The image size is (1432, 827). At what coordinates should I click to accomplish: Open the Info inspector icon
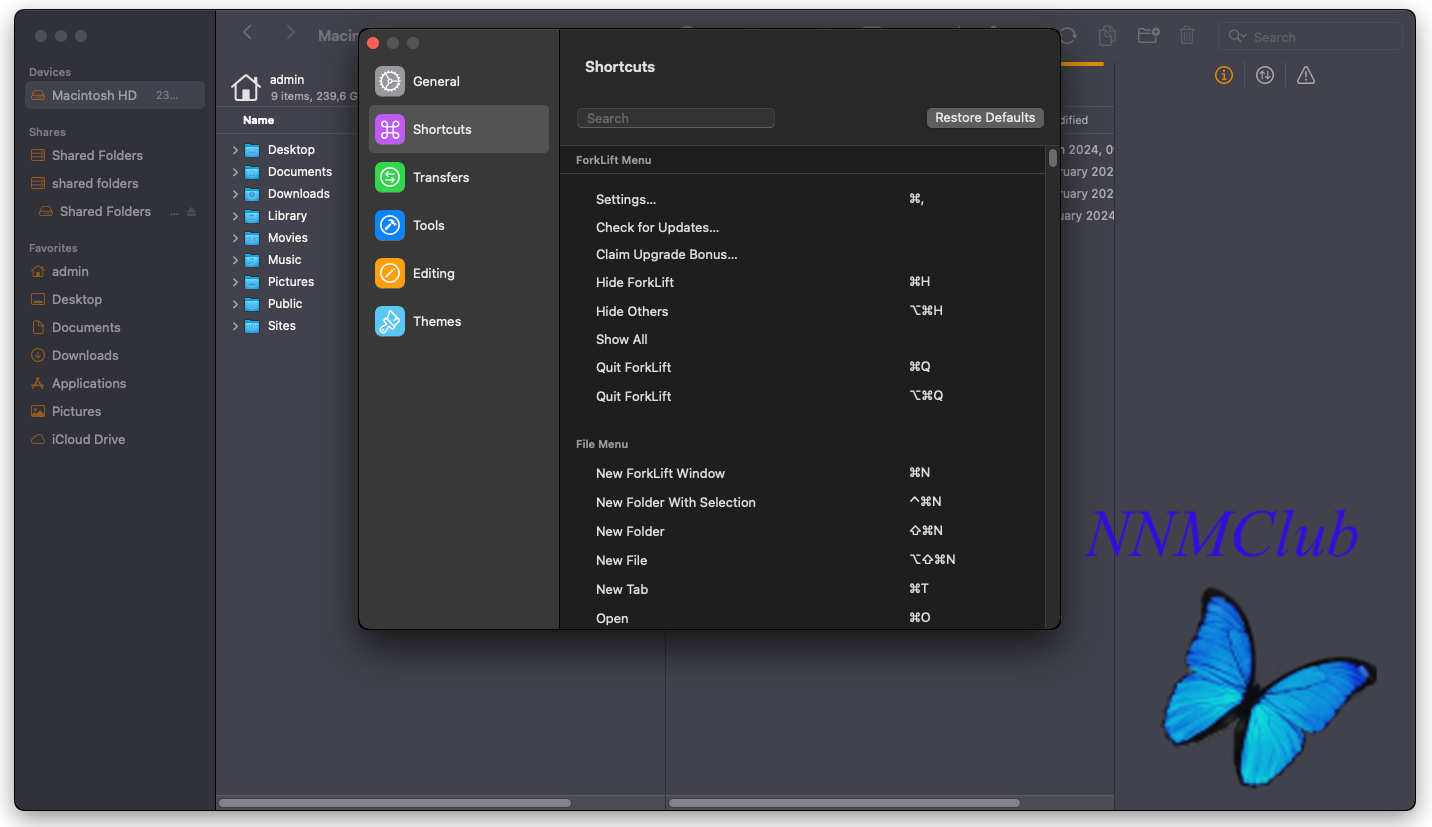(x=1223, y=75)
